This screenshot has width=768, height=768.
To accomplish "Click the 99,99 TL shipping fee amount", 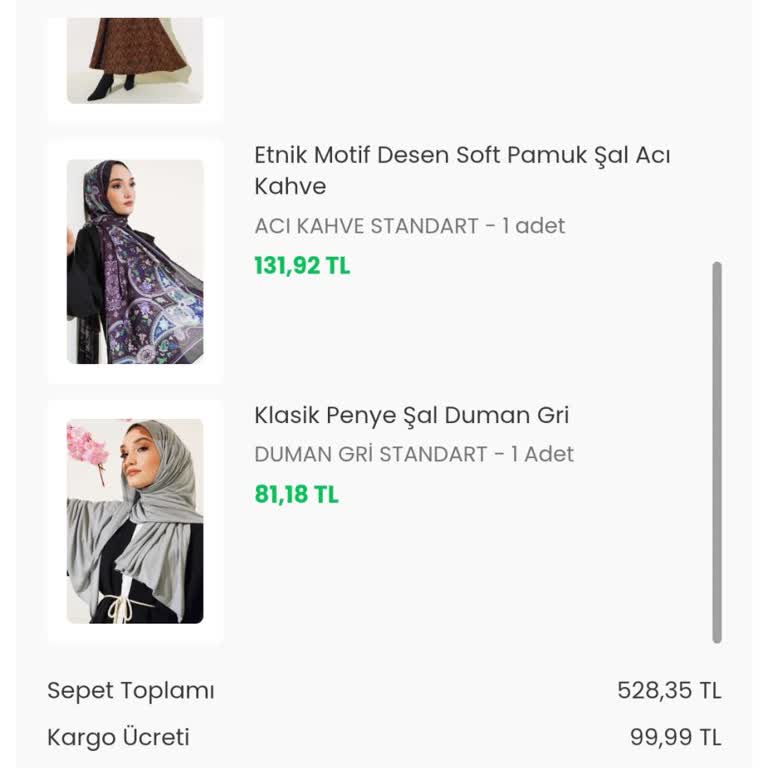I will click(x=675, y=738).
